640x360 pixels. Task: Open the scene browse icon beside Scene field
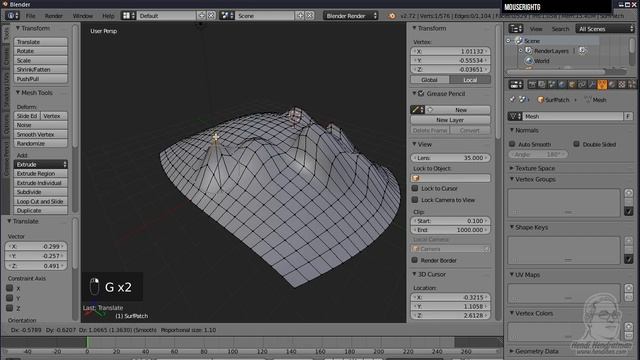click(227, 16)
